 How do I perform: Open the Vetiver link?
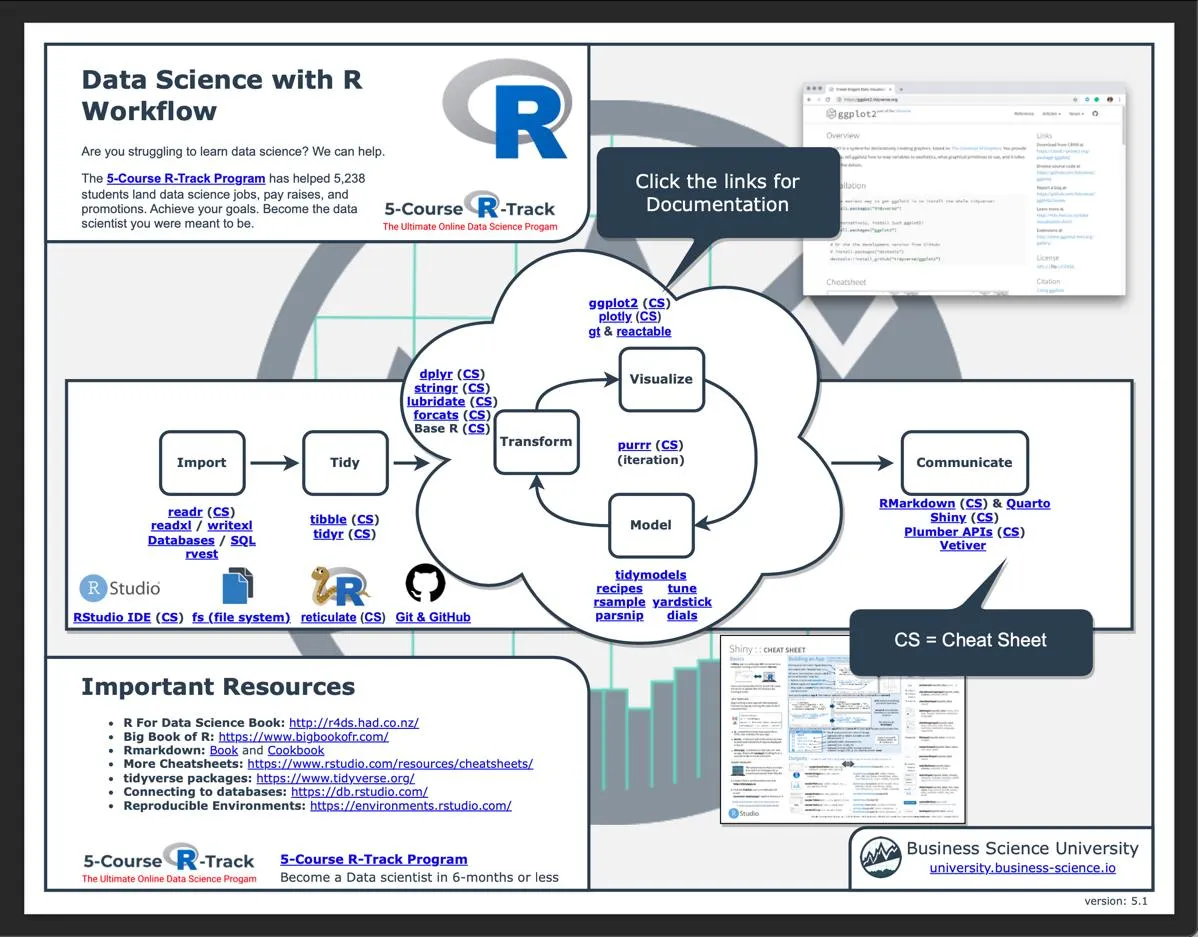963,546
